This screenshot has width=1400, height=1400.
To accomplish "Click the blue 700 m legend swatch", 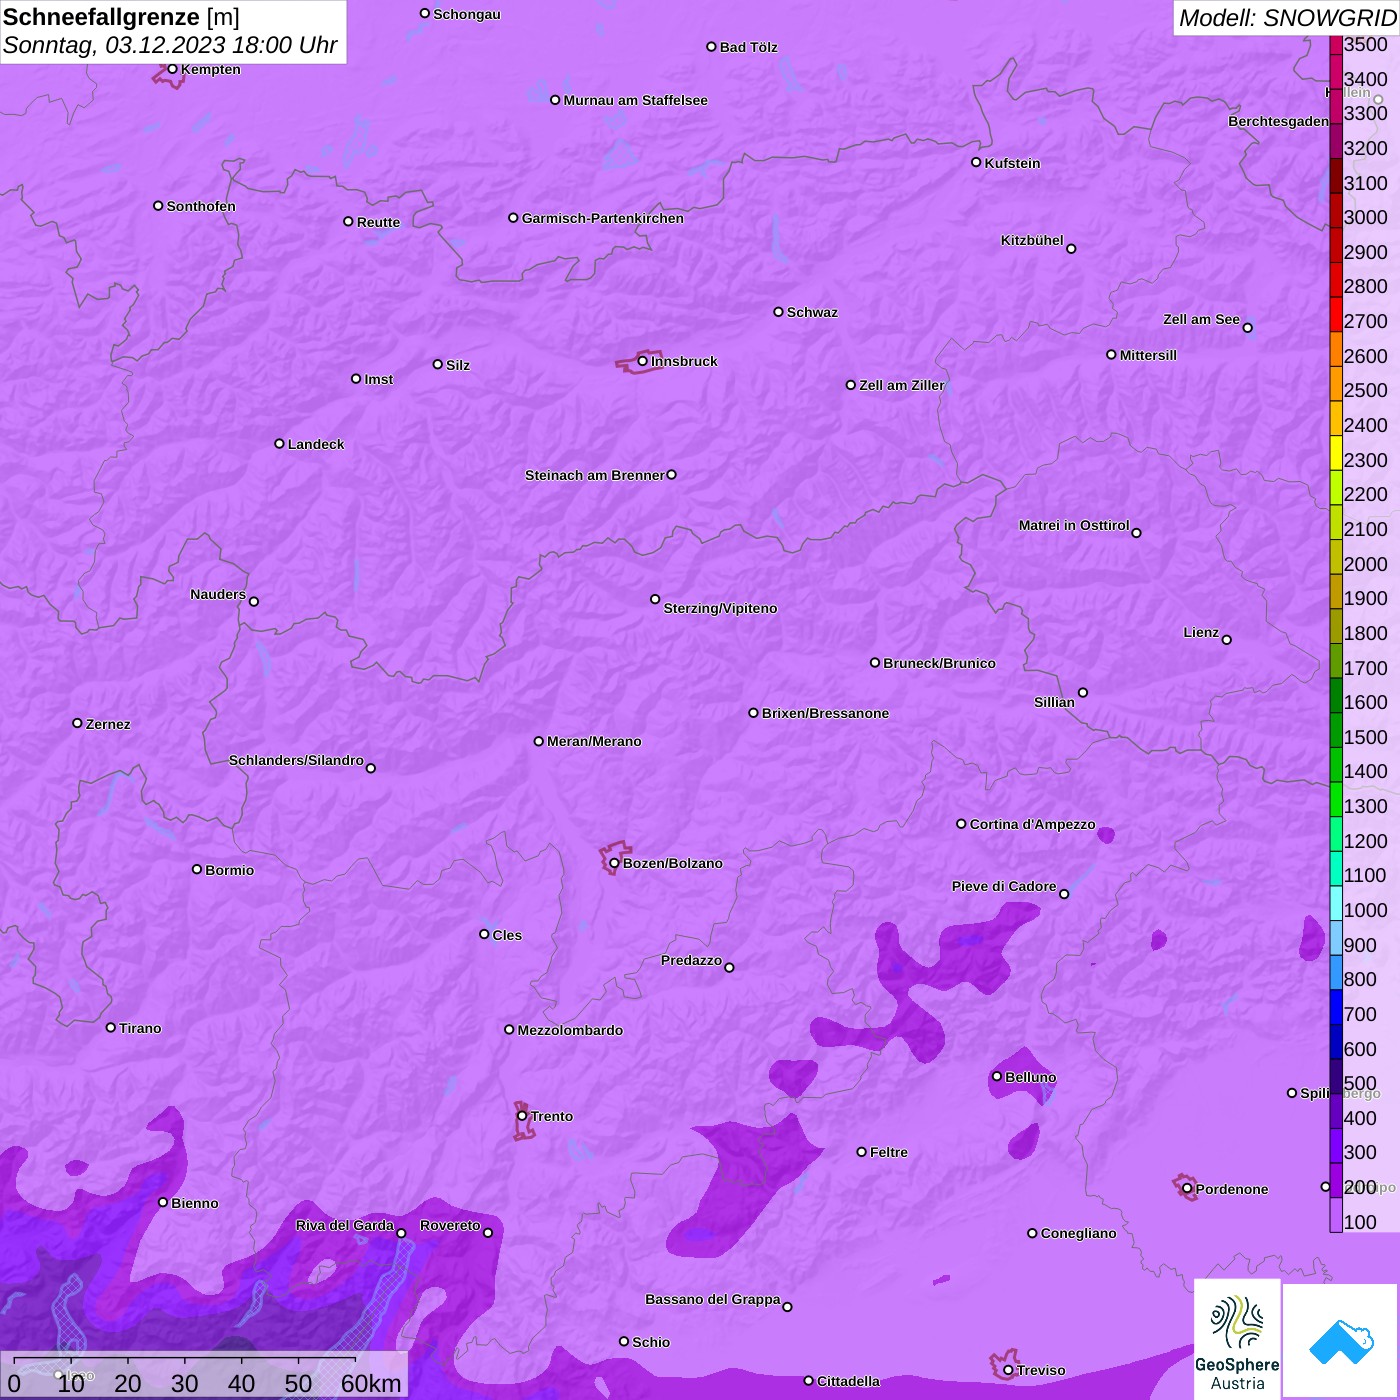I will pos(1336,1006).
